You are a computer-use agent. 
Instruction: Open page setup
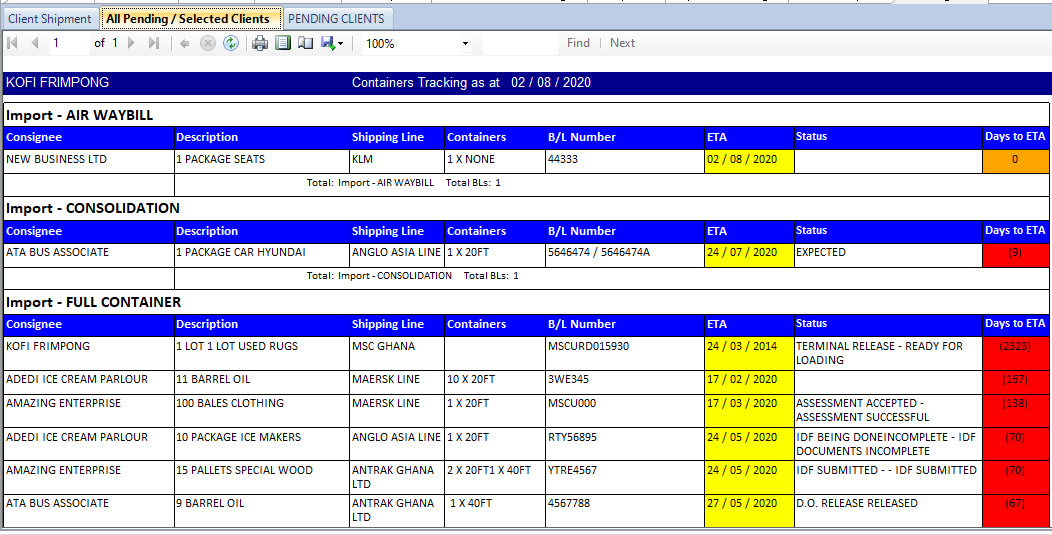(x=305, y=43)
